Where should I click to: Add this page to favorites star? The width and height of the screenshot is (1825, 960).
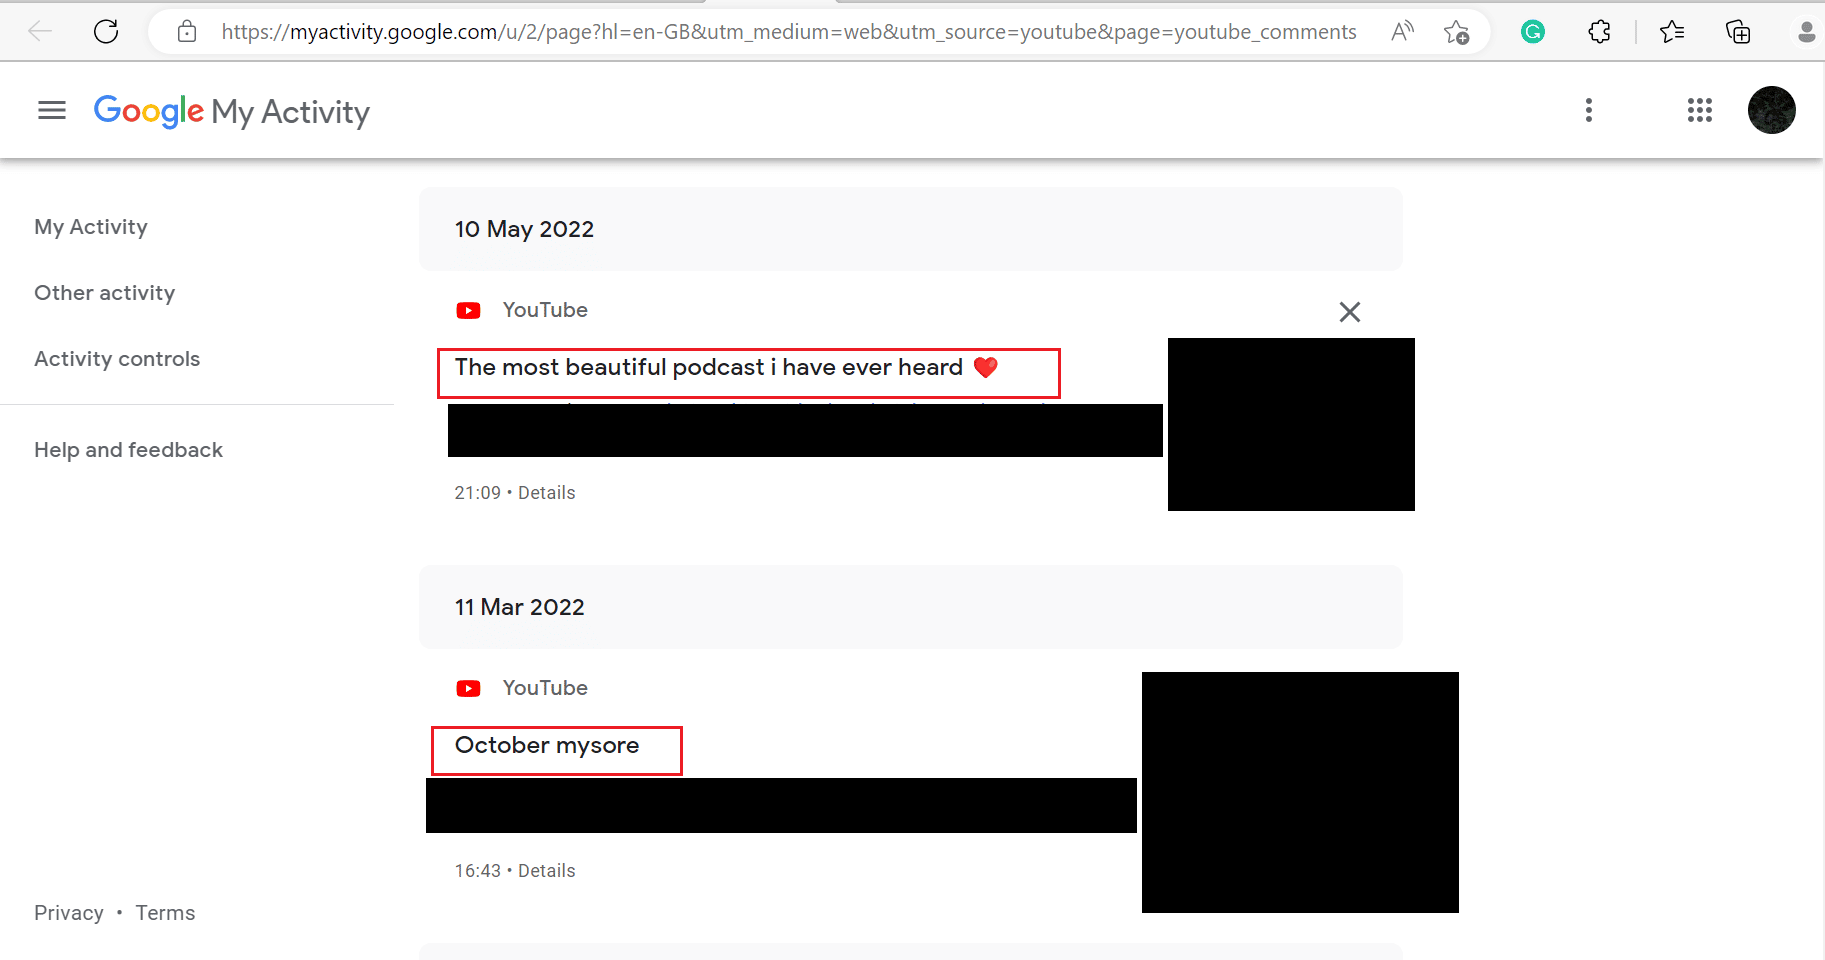click(1456, 32)
